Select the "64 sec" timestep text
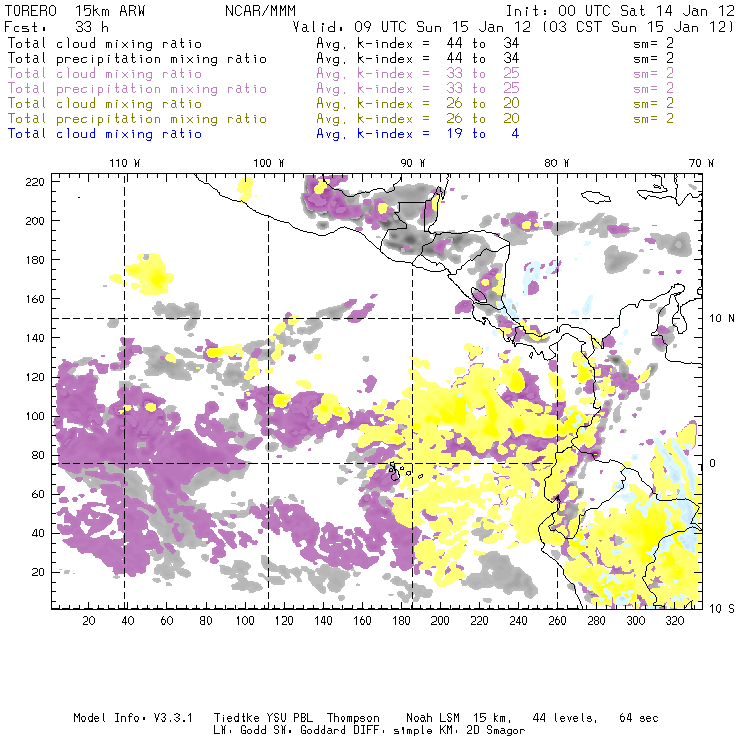740x740 pixels. coord(639,718)
